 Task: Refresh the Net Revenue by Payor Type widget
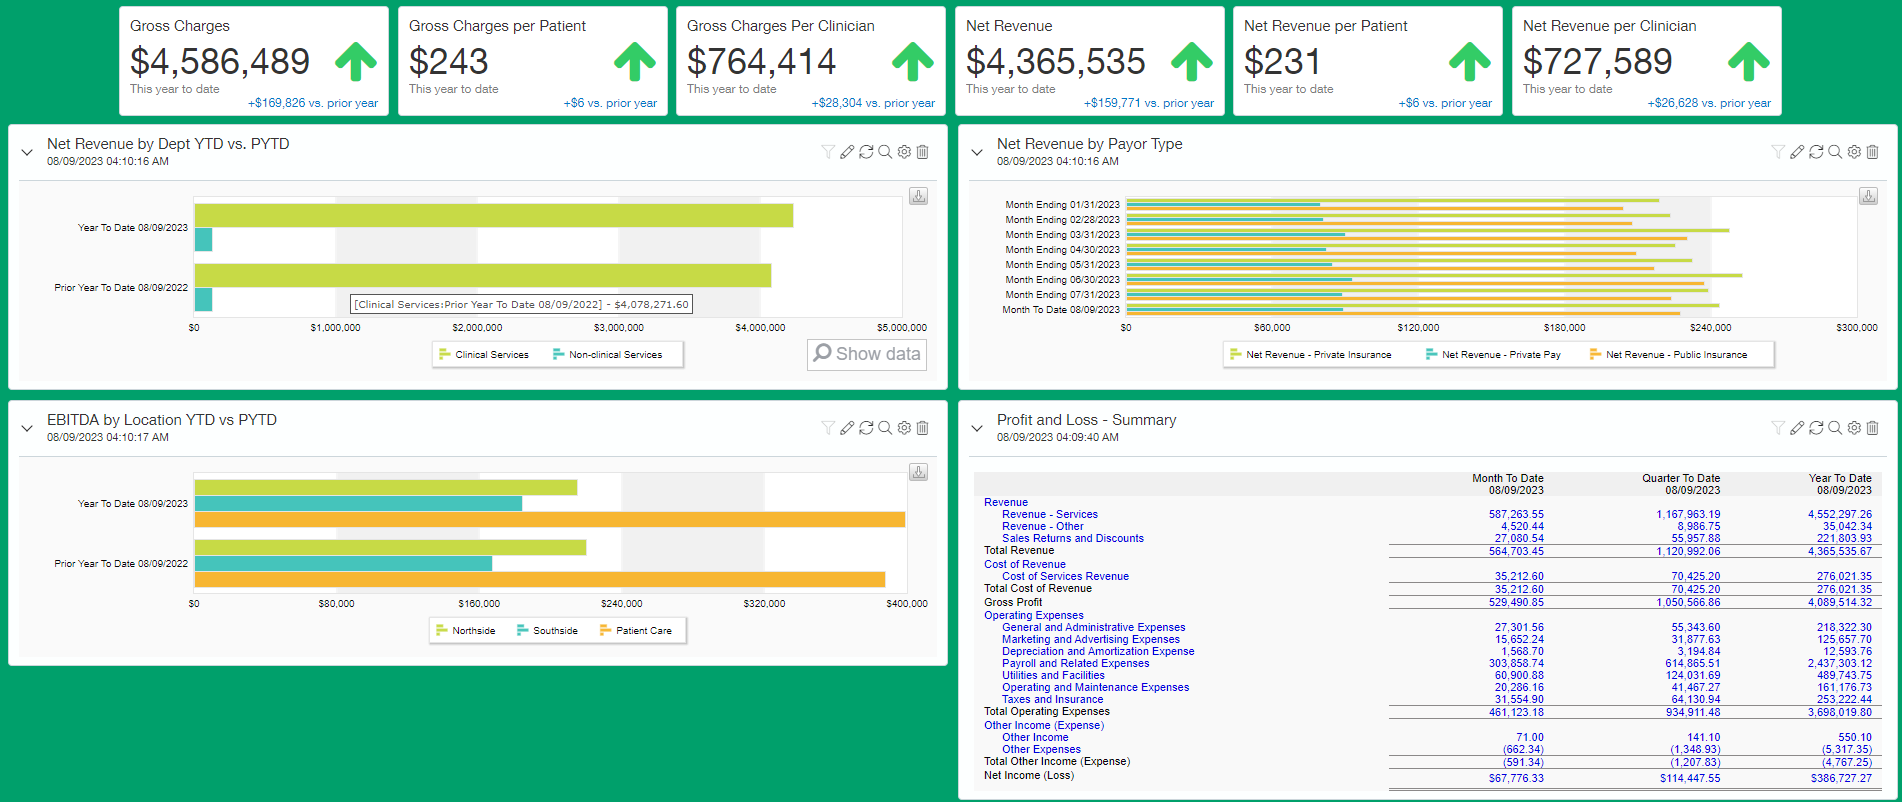[x=1816, y=152]
